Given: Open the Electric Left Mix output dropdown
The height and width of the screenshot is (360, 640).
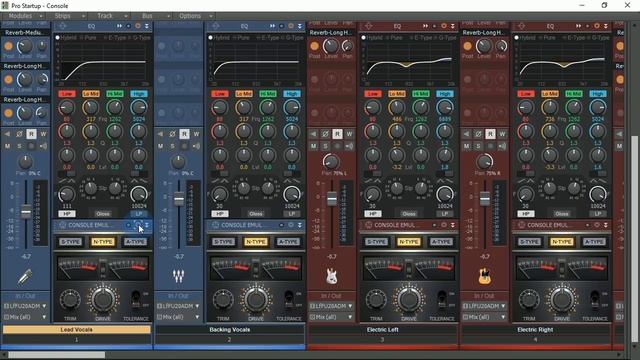Looking at the screenshot, I should [331, 317].
